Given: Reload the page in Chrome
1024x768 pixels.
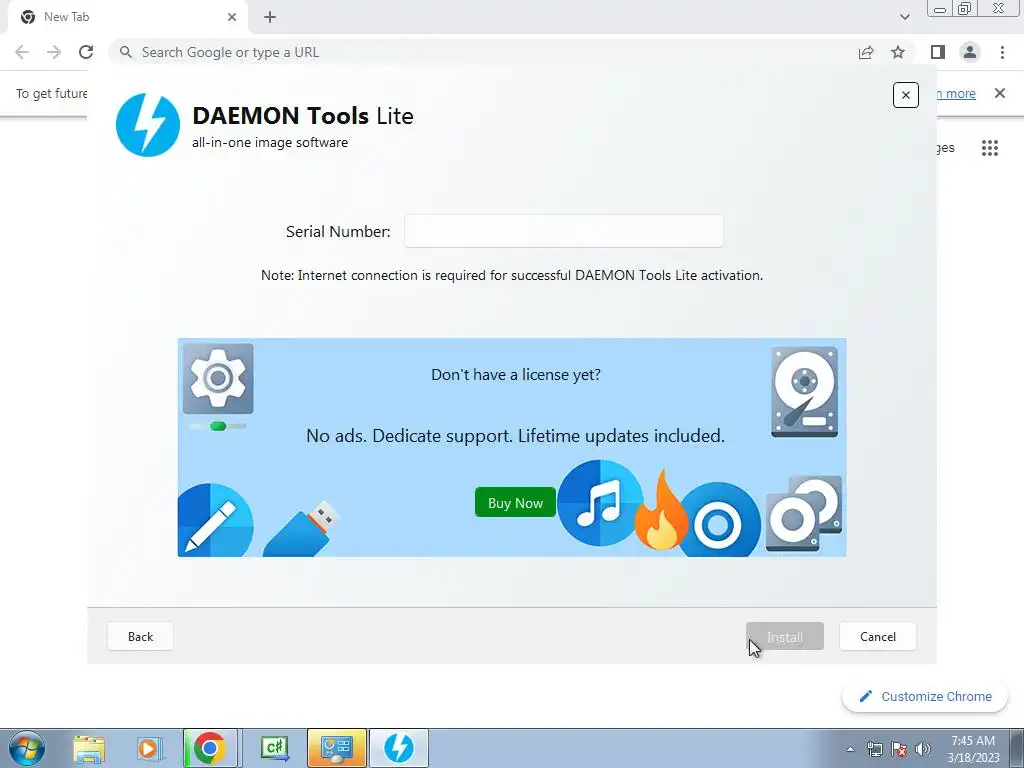Looking at the screenshot, I should pos(86,52).
